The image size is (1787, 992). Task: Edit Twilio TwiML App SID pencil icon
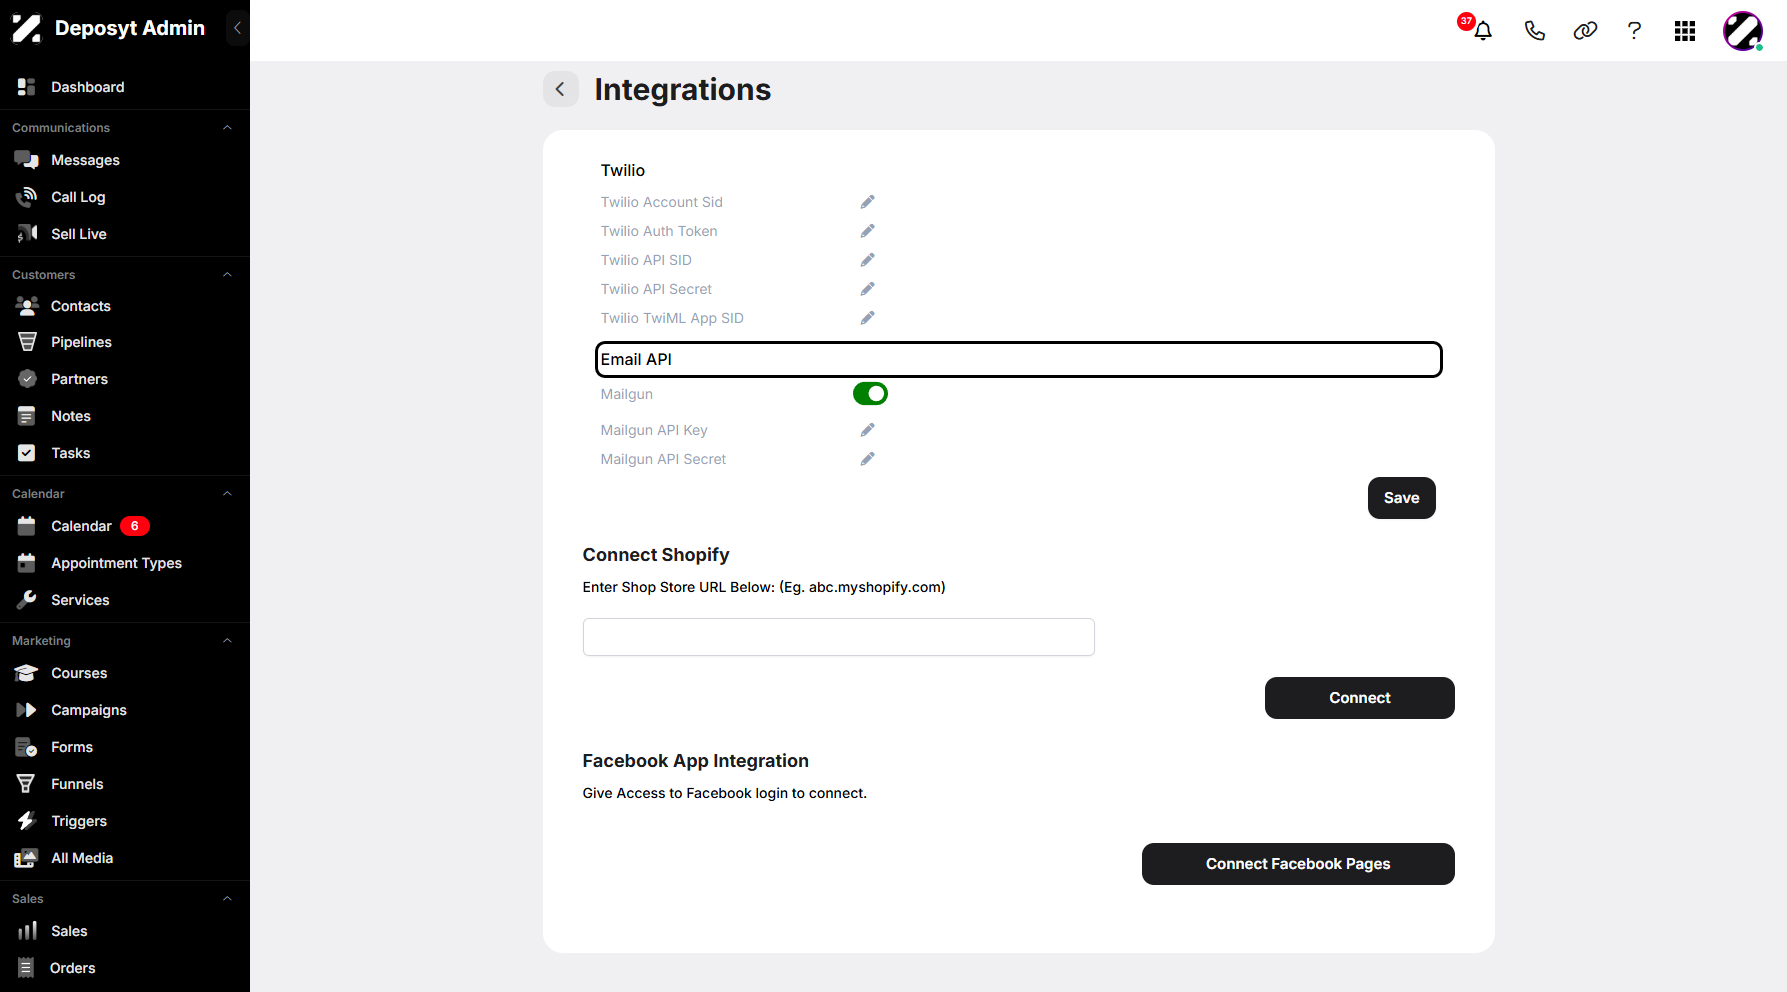click(867, 318)
